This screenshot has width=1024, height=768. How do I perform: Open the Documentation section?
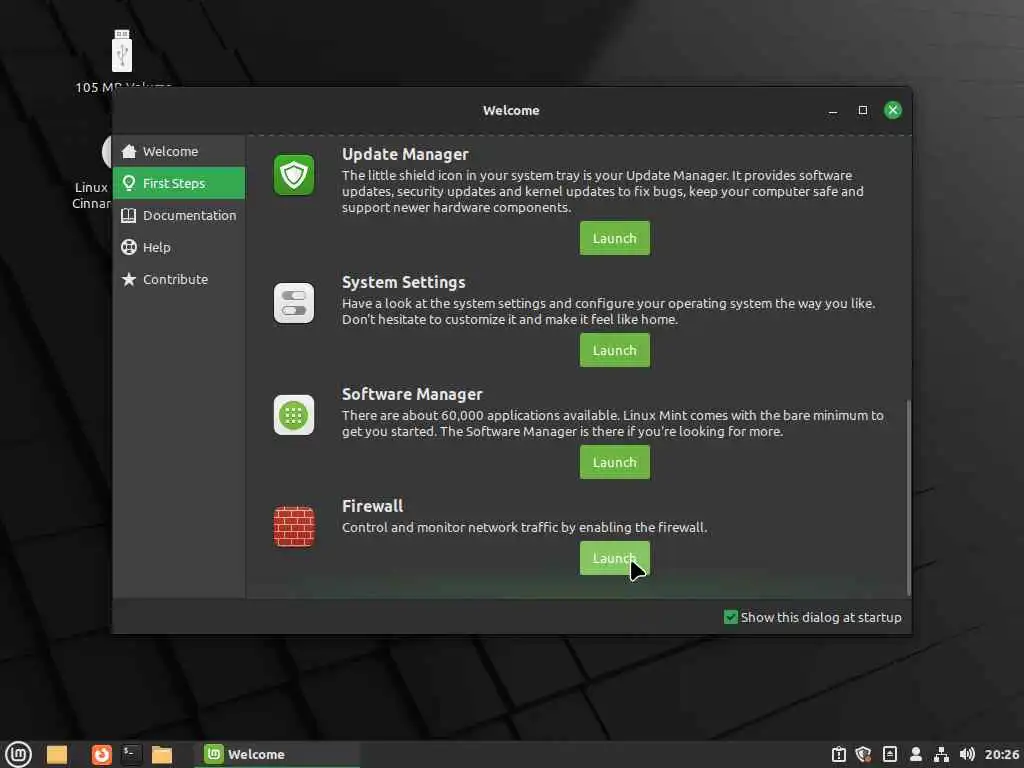[179, 216]
